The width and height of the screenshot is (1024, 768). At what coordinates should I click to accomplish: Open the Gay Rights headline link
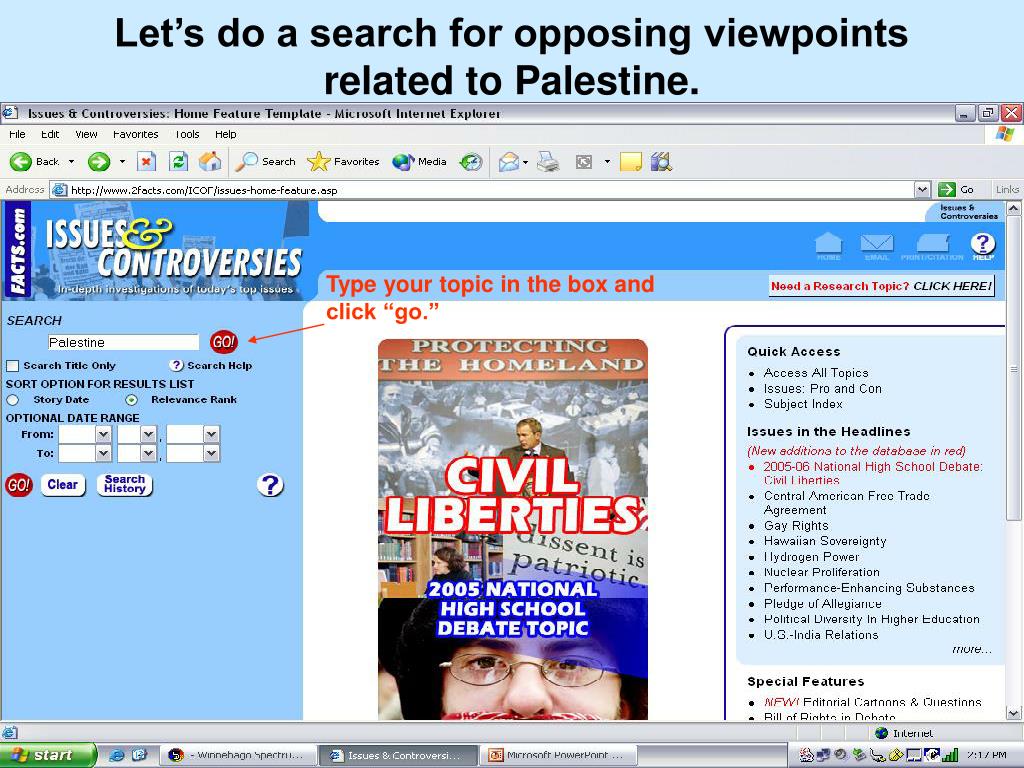click(x=796, y=526)
